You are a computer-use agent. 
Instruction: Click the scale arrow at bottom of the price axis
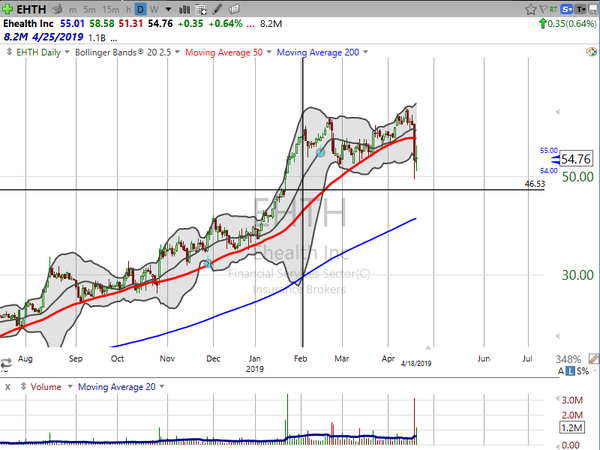point(558,336)
